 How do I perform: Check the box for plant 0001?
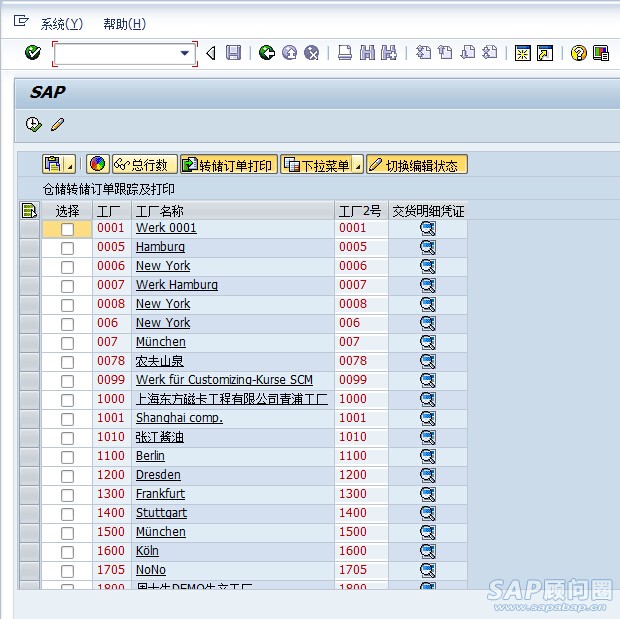[x=67, y=229]
